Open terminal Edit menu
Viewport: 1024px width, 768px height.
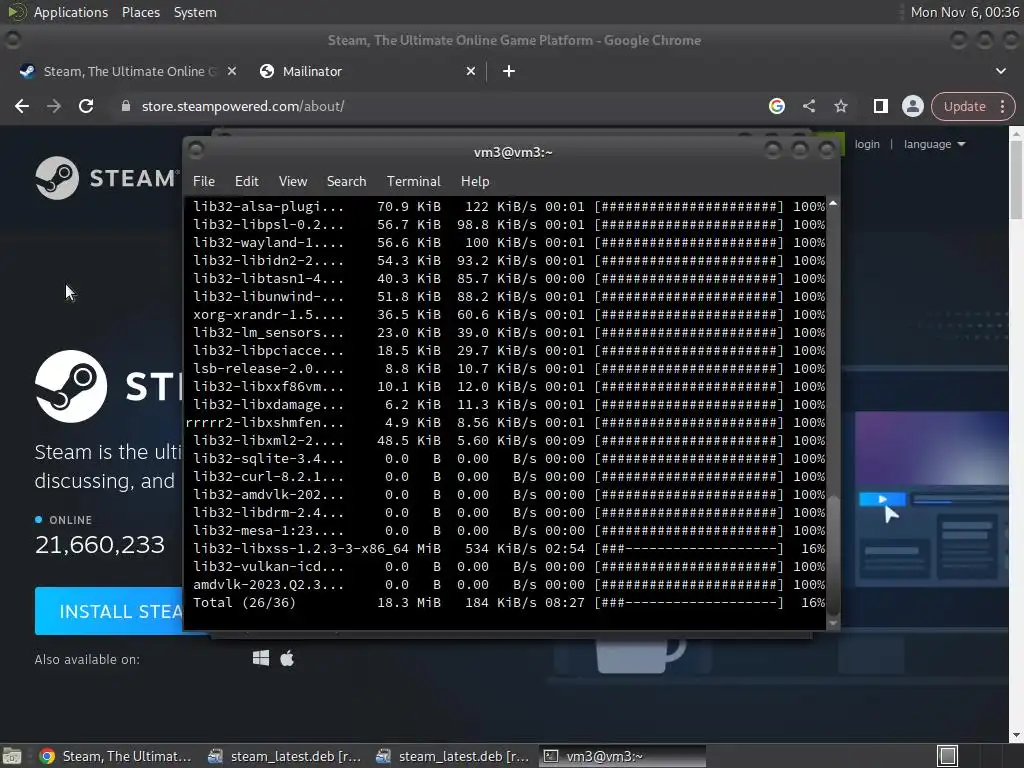(x=246, y=182)
